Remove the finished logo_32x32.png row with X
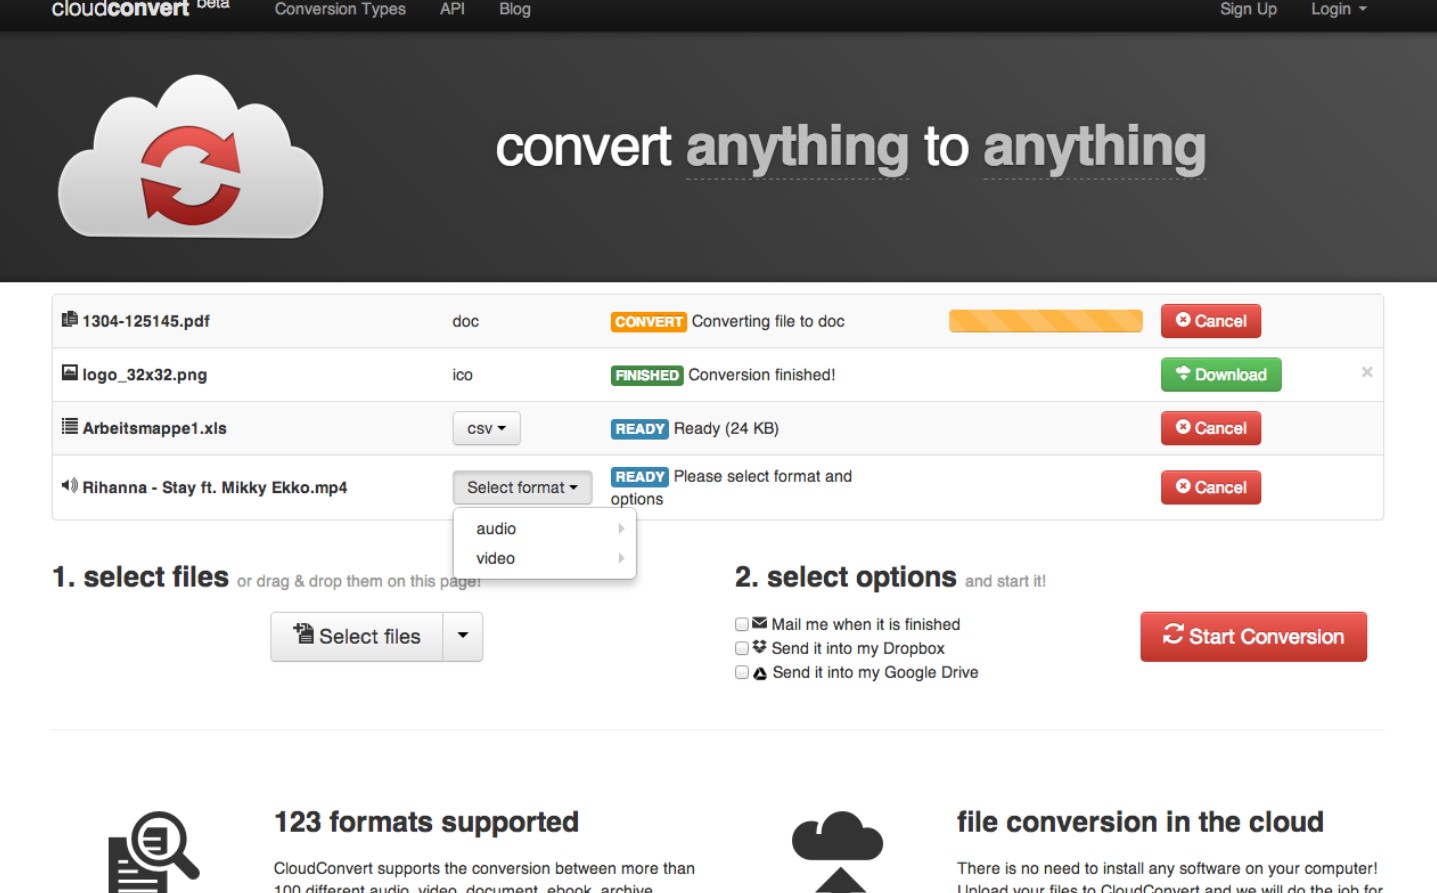The width and height of the screenshot is (1437, 893). pos(1366,372)
